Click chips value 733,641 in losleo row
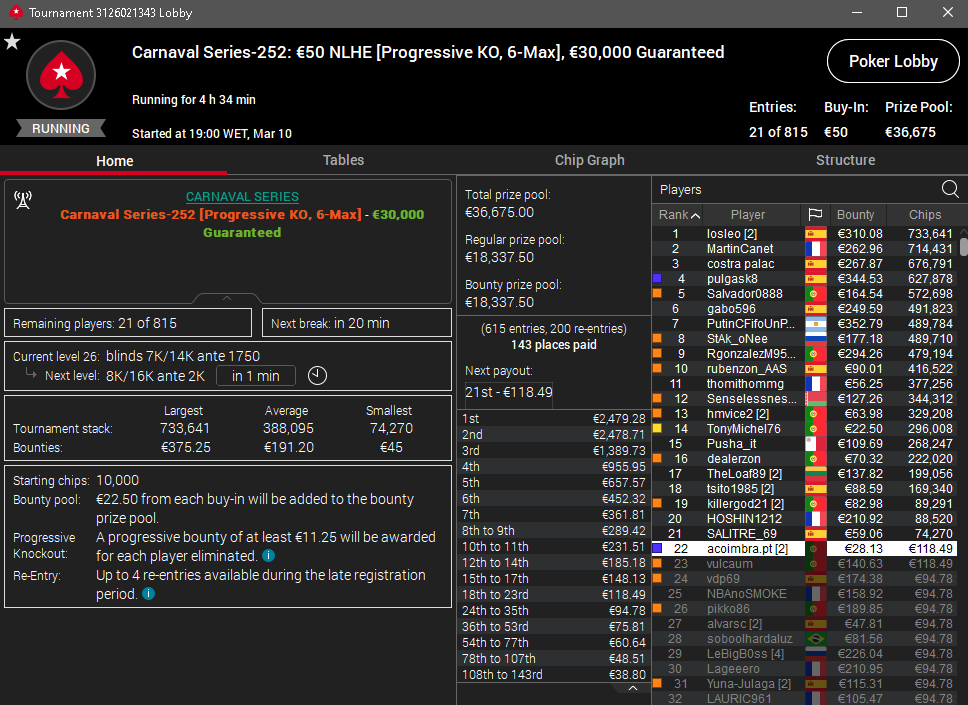The width and height of the screenshot is (968, 705). [930, 234]
